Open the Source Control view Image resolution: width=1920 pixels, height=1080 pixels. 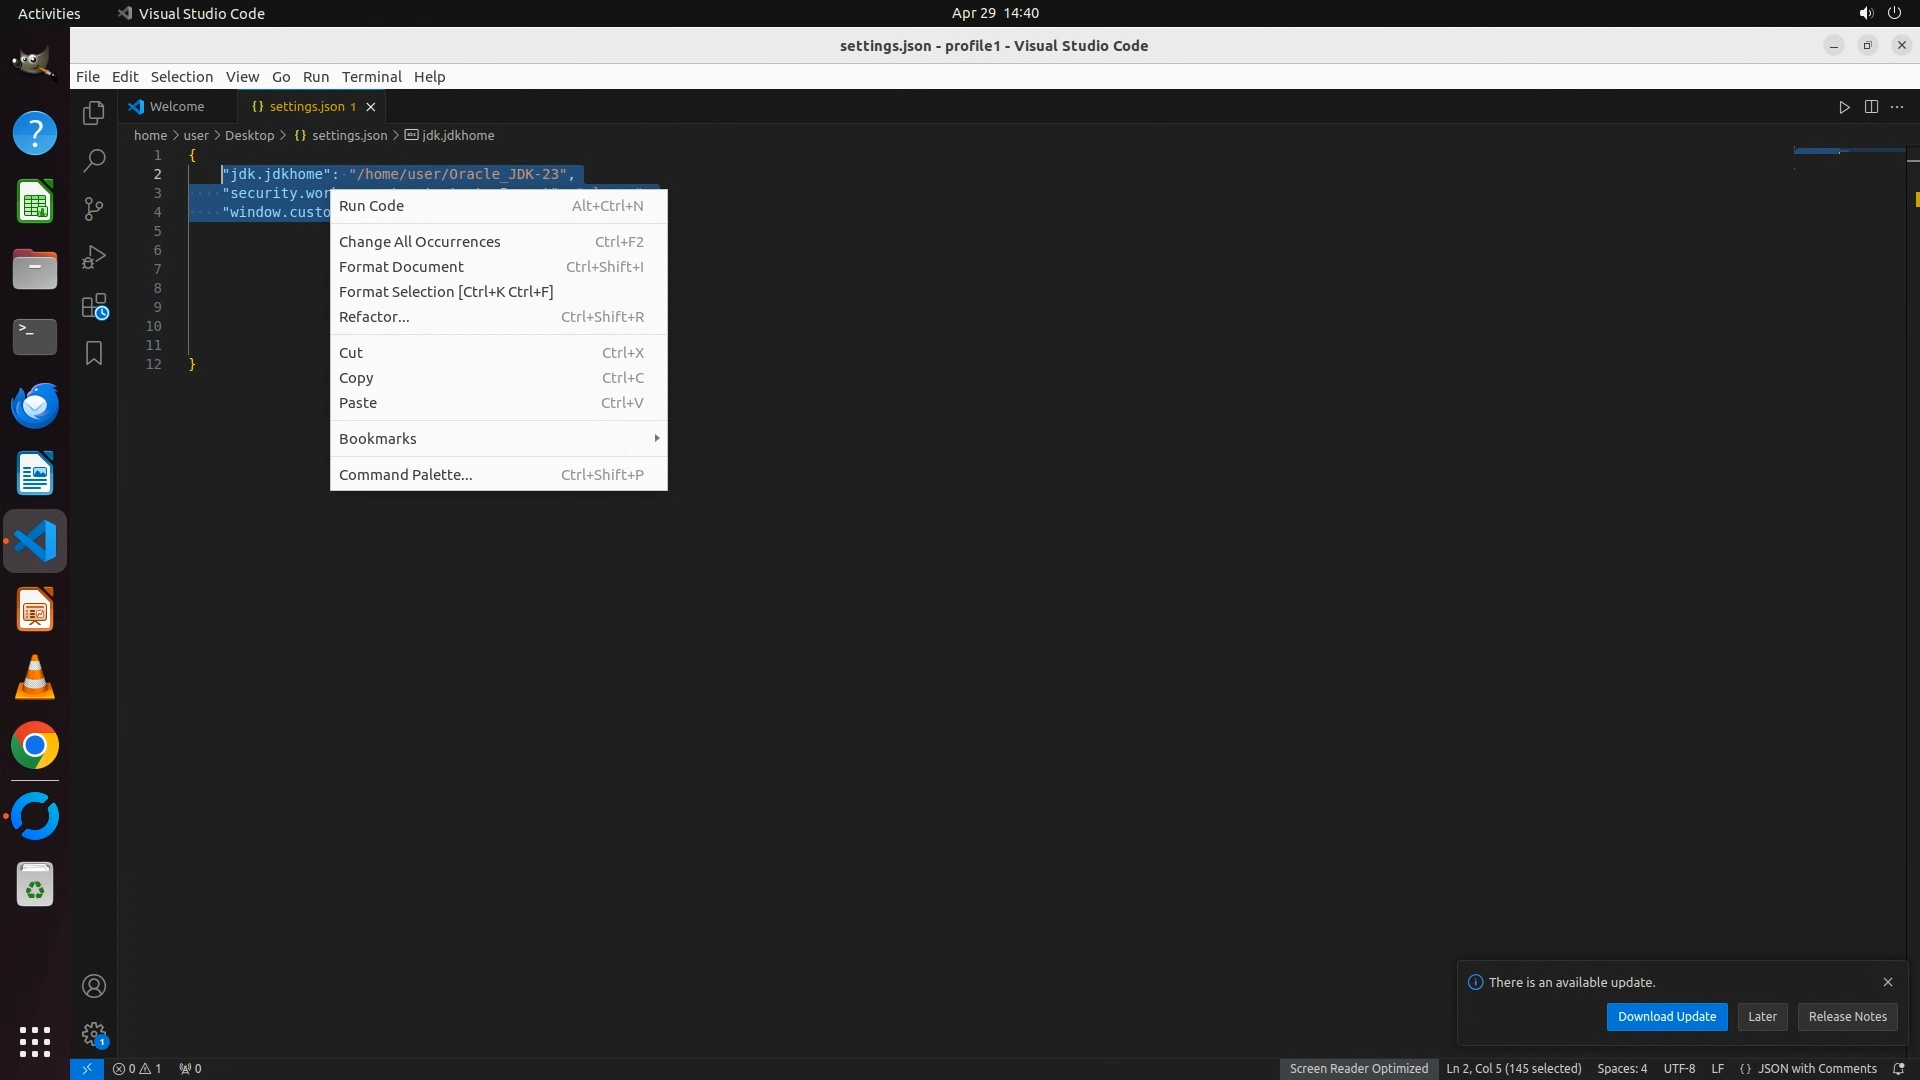pyautogui.click(x=94, y=209)
